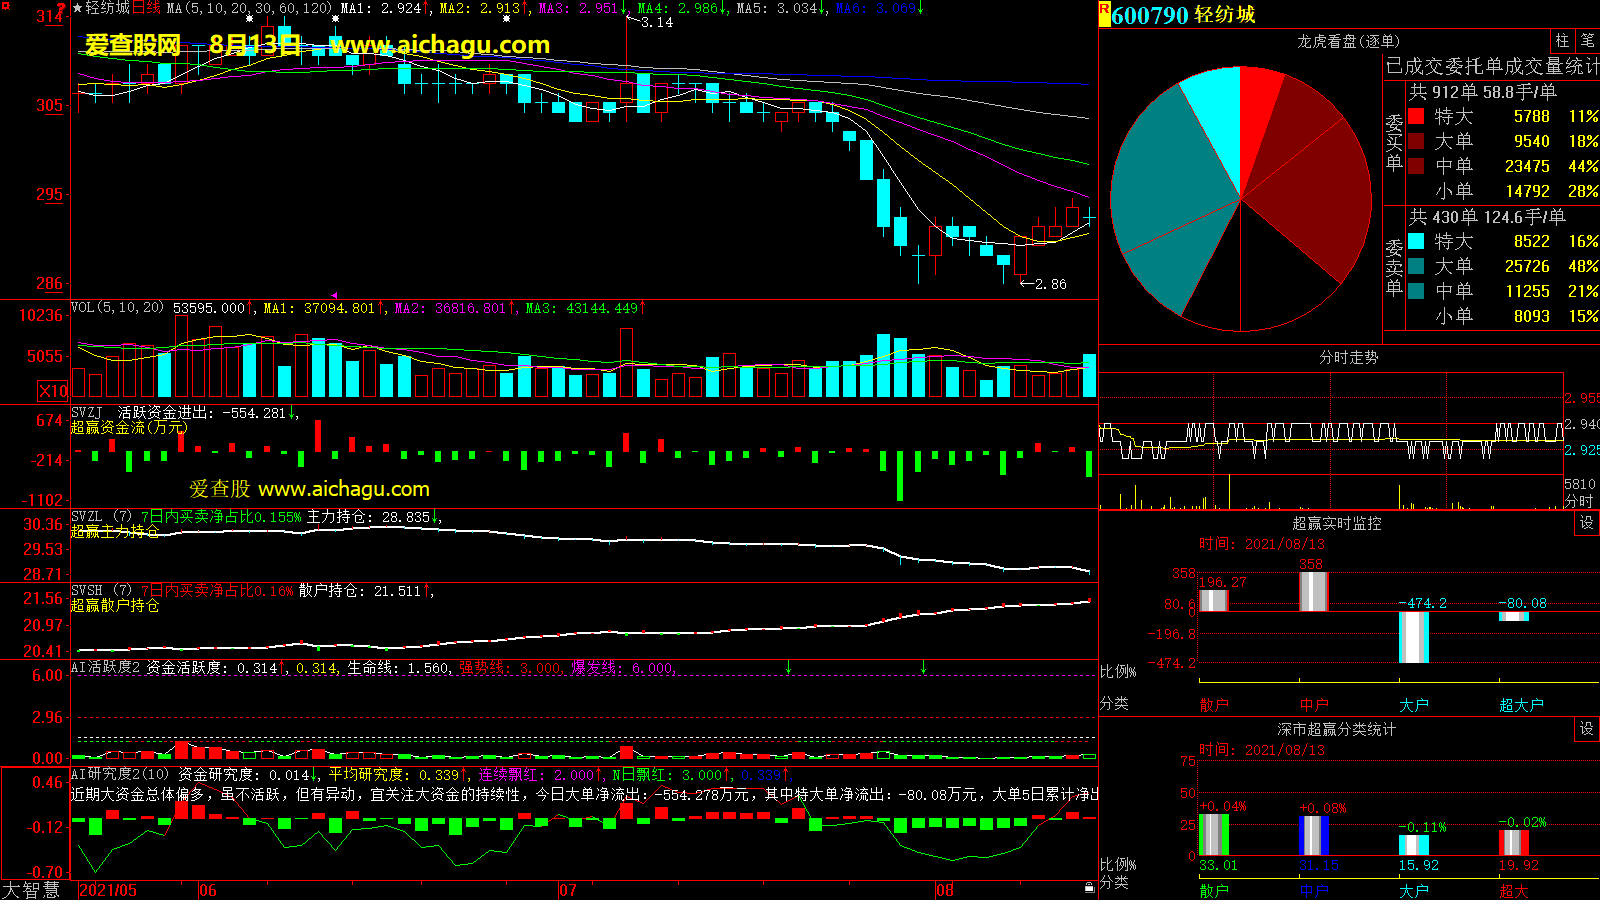Switch pie view to 柱 bar mode
Image resolution: width=1600 pixels, height=900 pixels.
pyautogui.click(x=1562, y=41)
